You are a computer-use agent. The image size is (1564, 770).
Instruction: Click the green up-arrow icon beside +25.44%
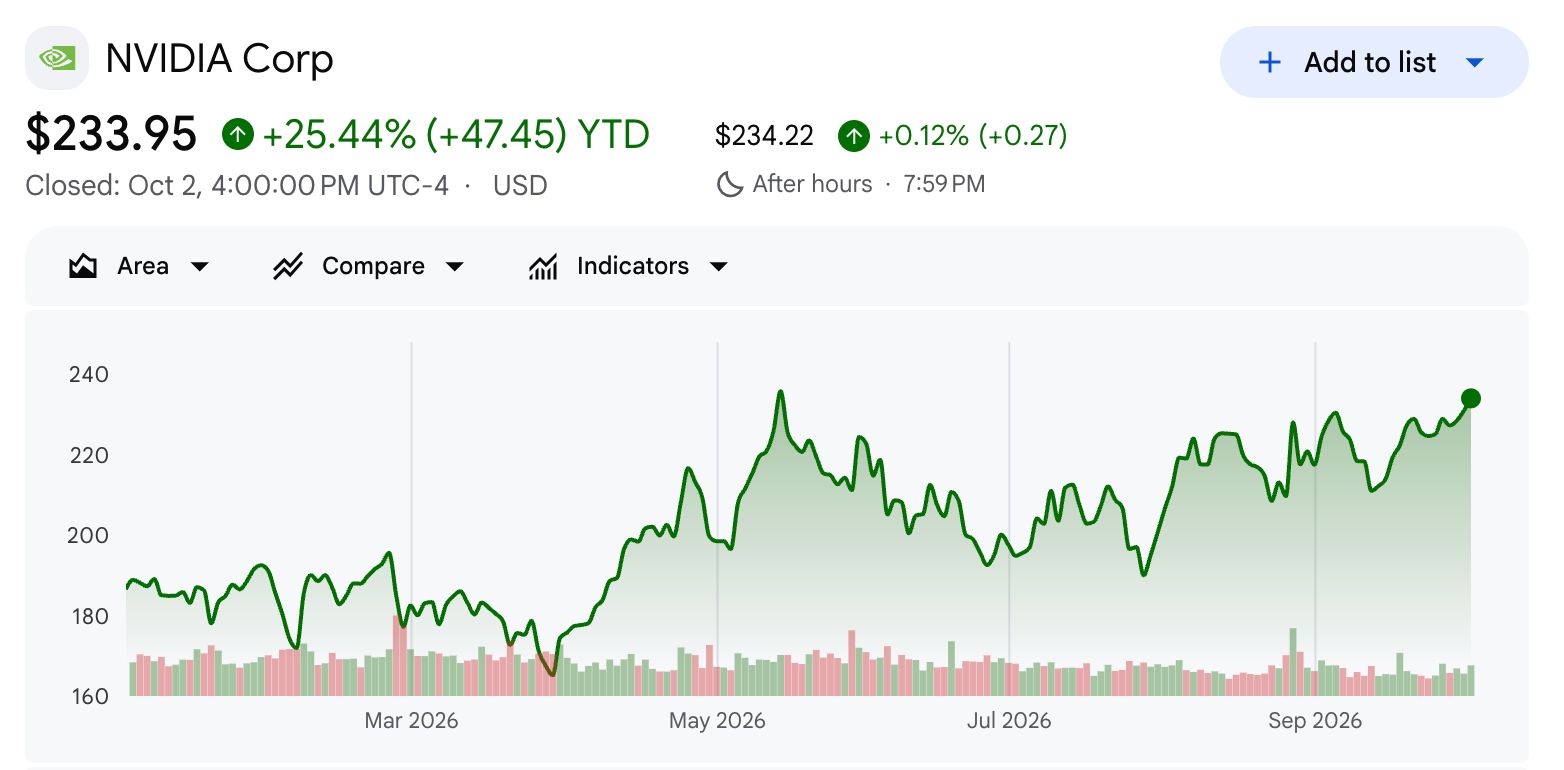(x=238, y=134)
